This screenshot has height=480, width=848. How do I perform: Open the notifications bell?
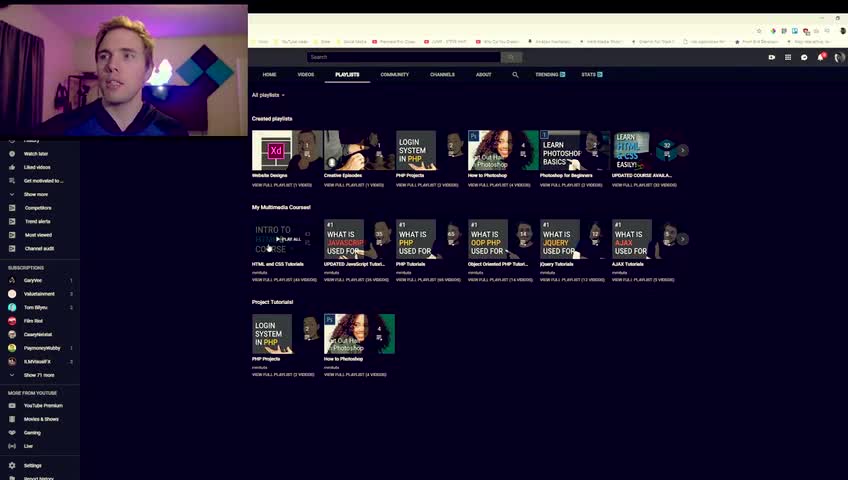(x=820, y=57)
